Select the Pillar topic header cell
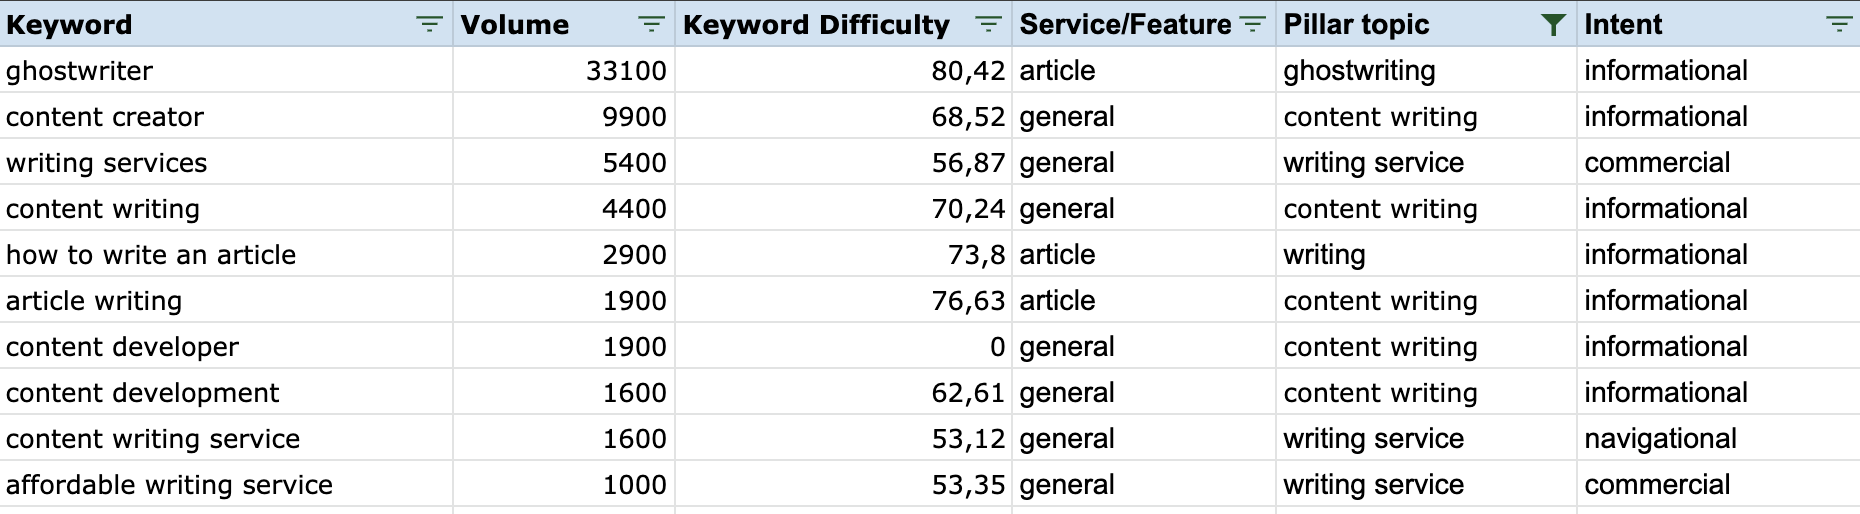The height and width of the screenshot is (514, 1860). click(1426, 24)
